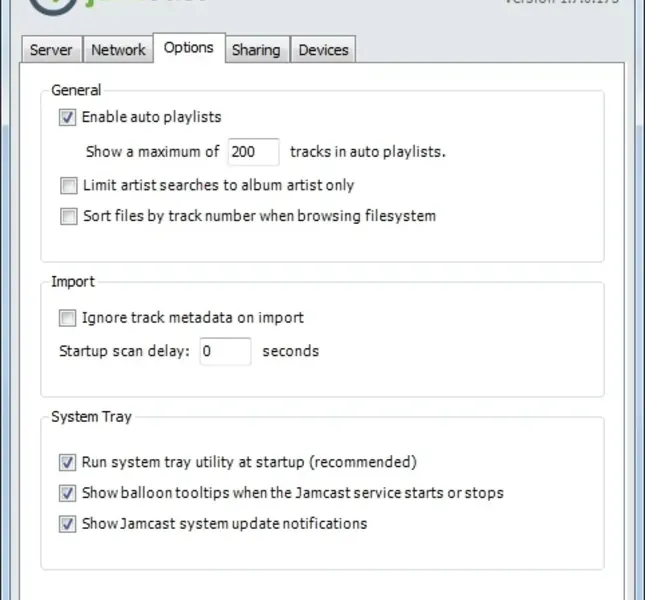645x600 pixels.
Task: Disable the Enable auto playlists checkbox
Action: 68,117
